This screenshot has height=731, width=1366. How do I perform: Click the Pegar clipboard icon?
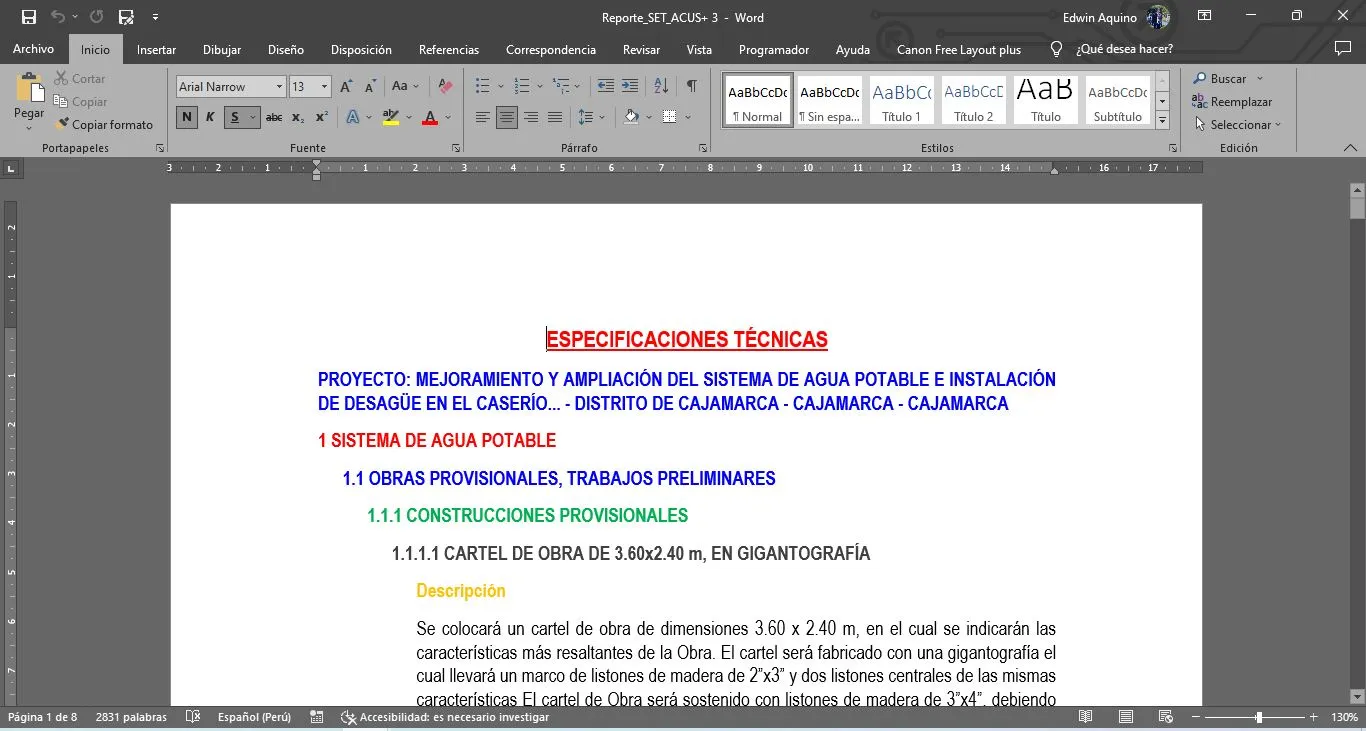29,89
